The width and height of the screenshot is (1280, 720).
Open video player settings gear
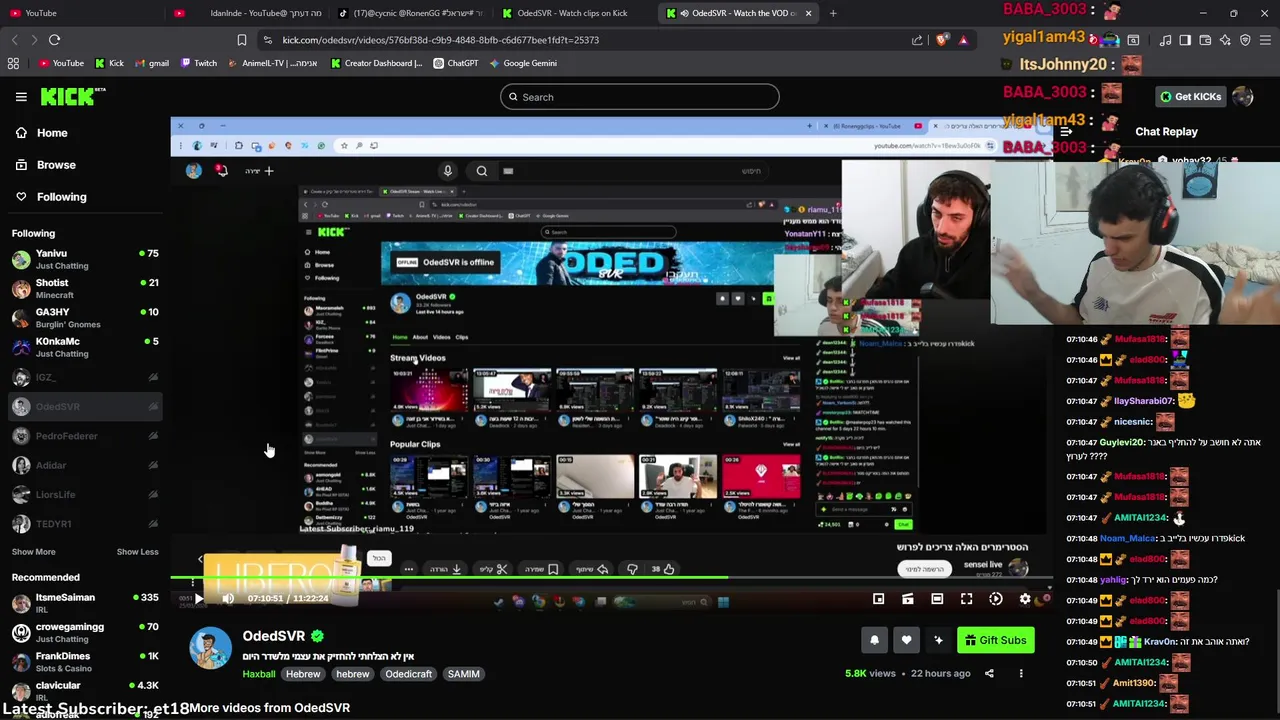[1025, 599]
